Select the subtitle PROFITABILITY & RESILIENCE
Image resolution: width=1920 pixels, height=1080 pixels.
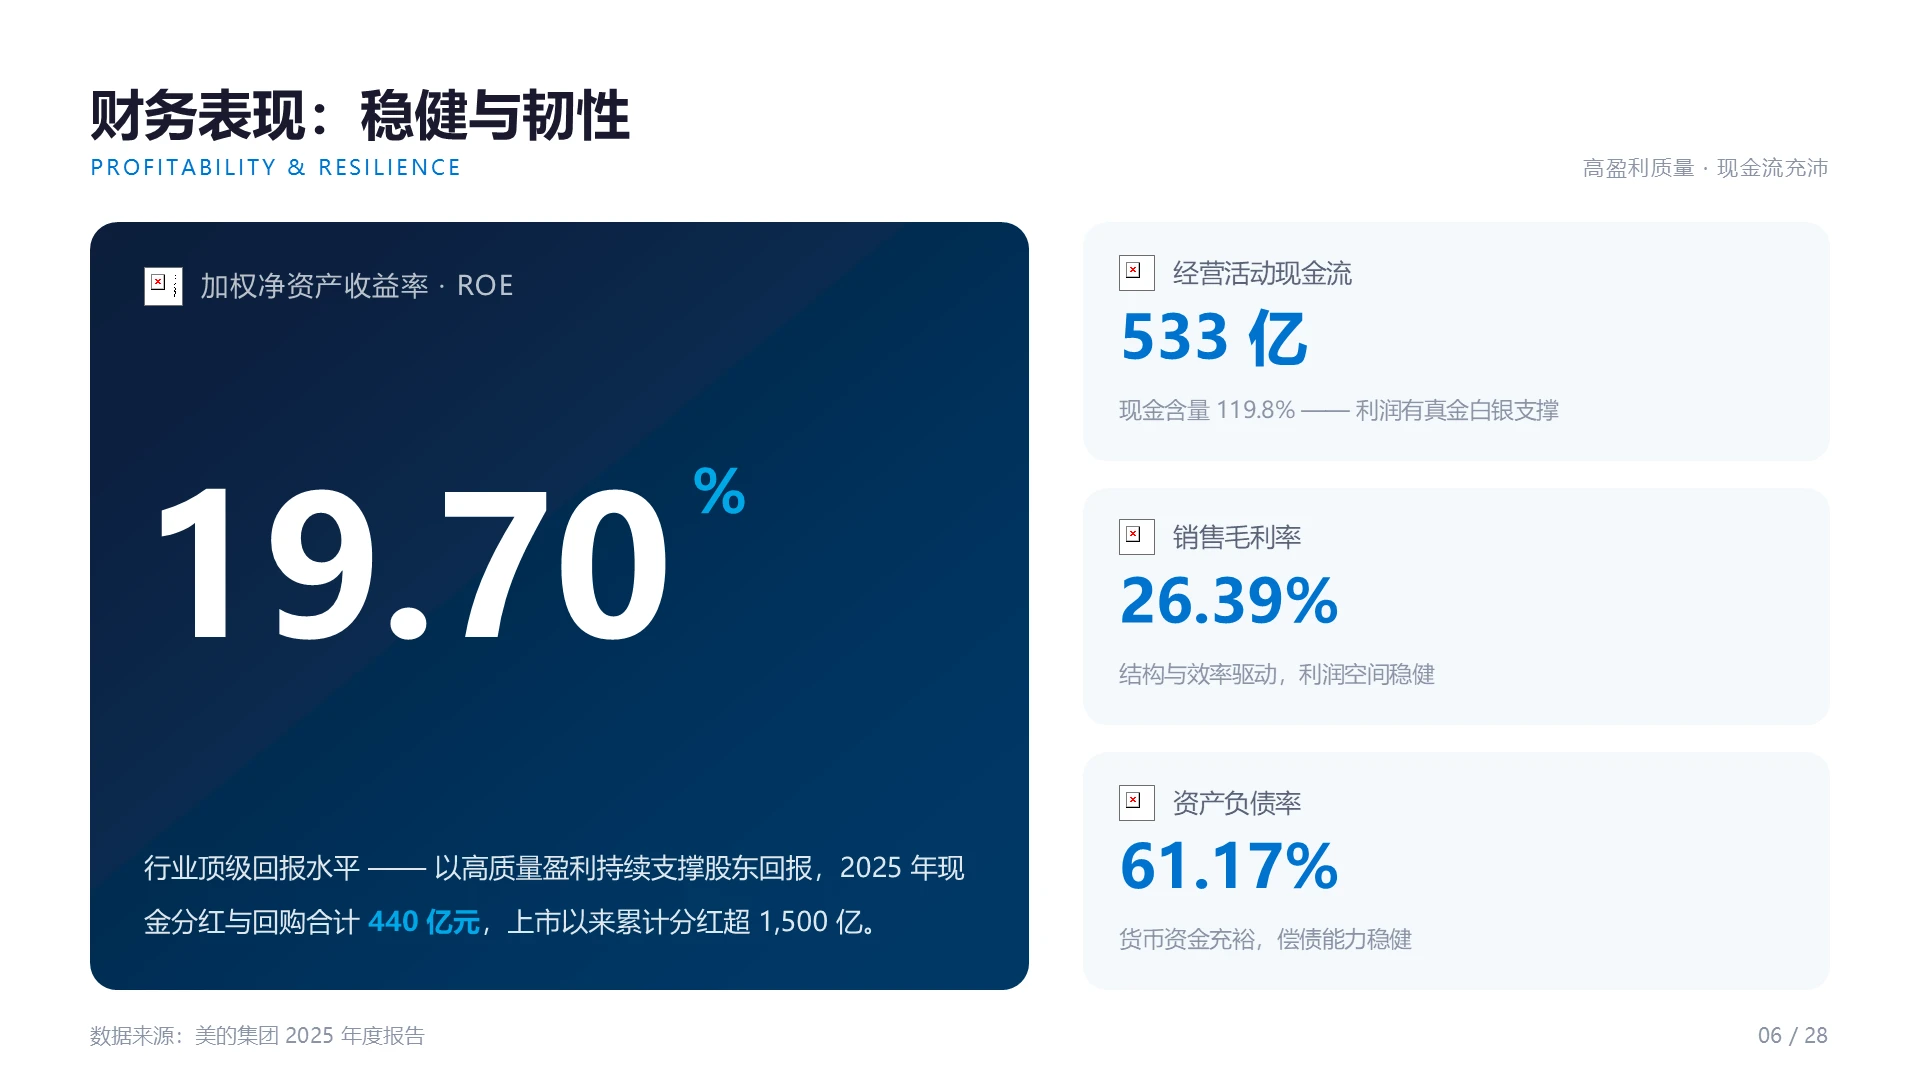276,168
